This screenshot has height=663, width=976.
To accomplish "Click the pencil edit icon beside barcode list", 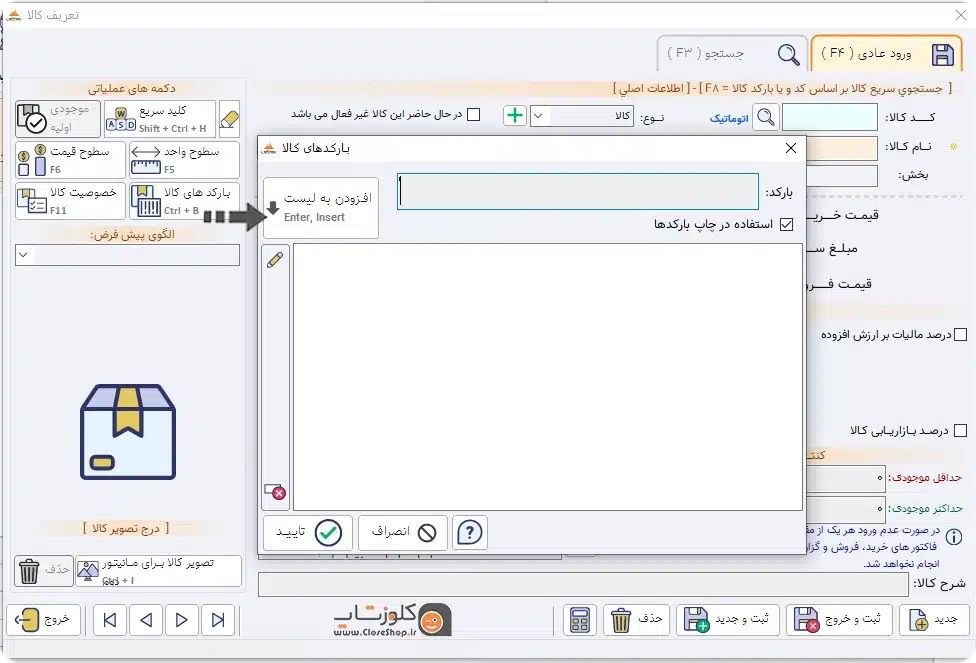I will point(275,260).
